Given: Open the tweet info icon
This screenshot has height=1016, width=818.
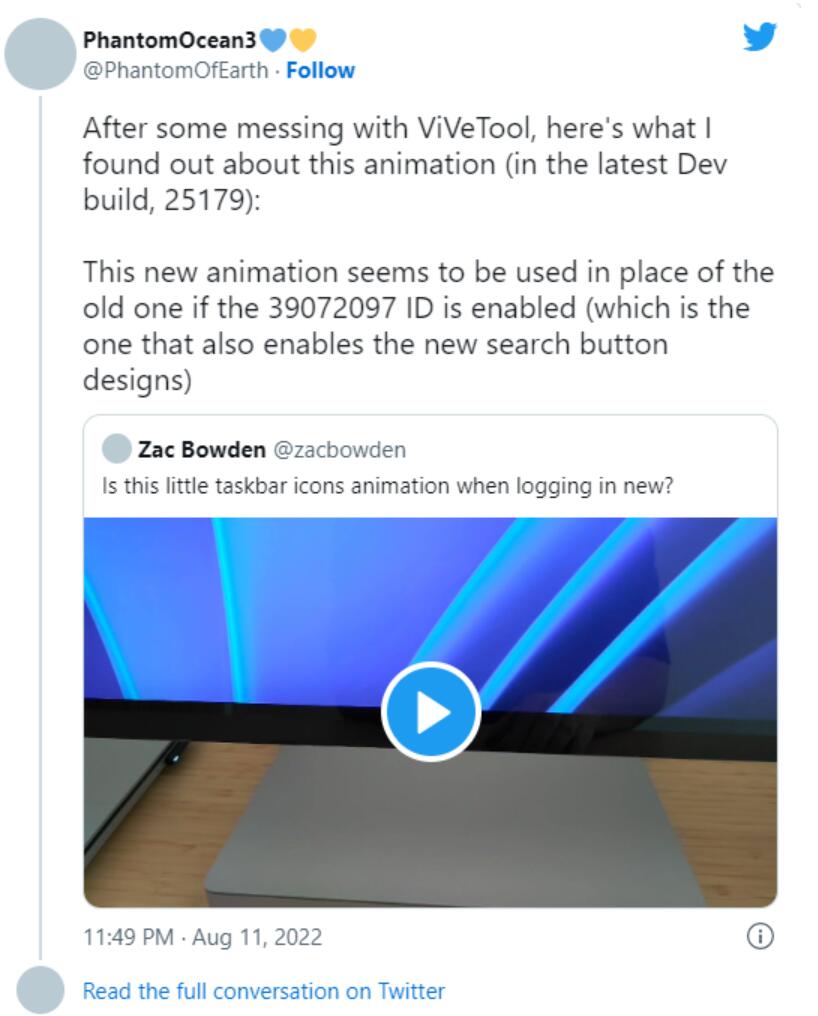Looking at the screenshot, I should point(760,936).
